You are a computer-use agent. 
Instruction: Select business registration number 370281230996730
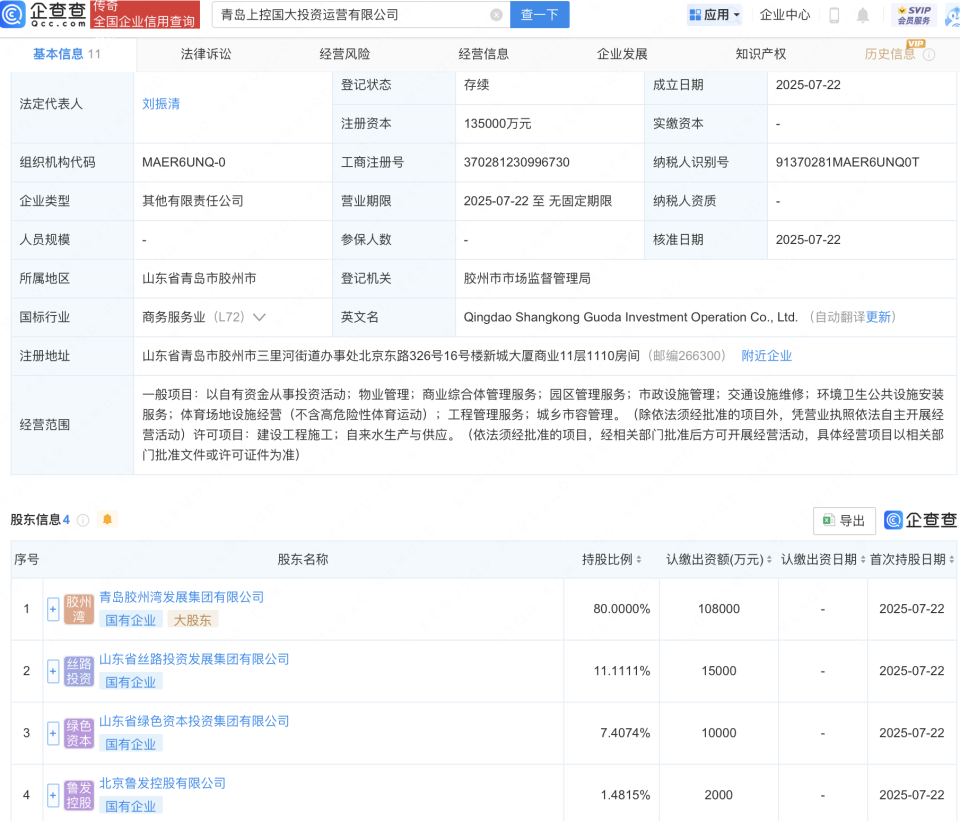click(516, 162)
